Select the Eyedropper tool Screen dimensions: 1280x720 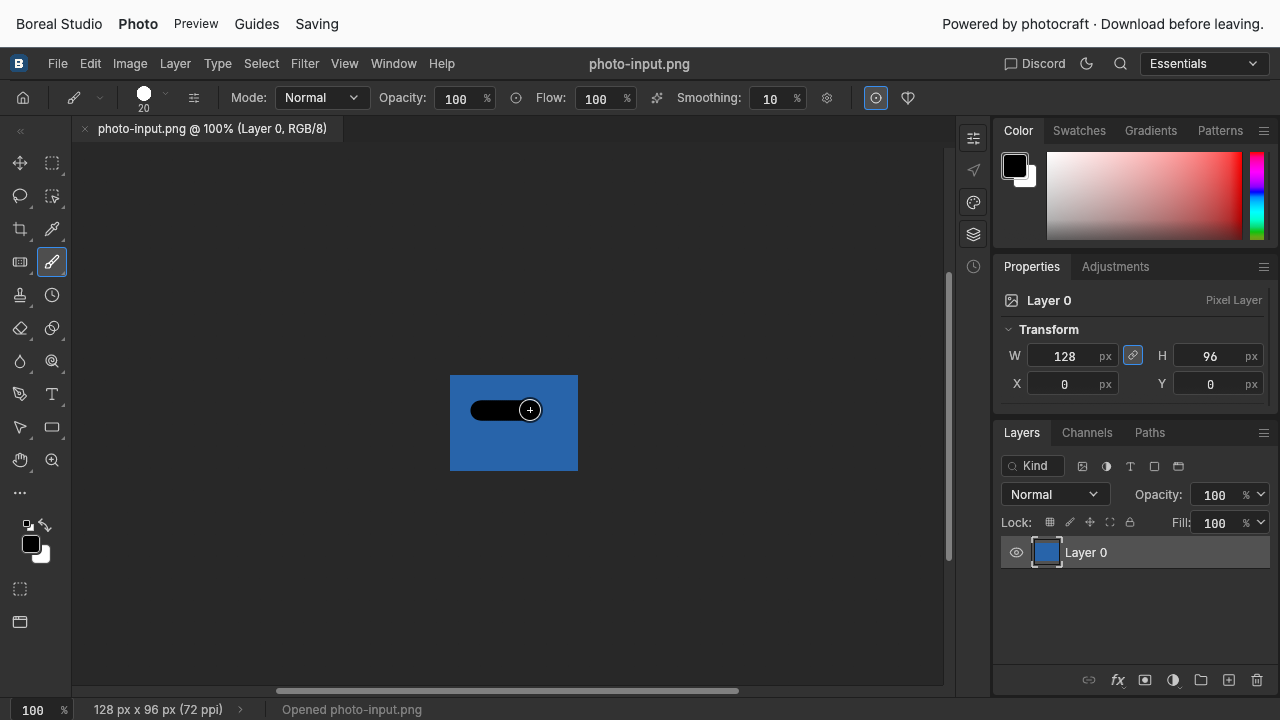(x=52, y=229)
